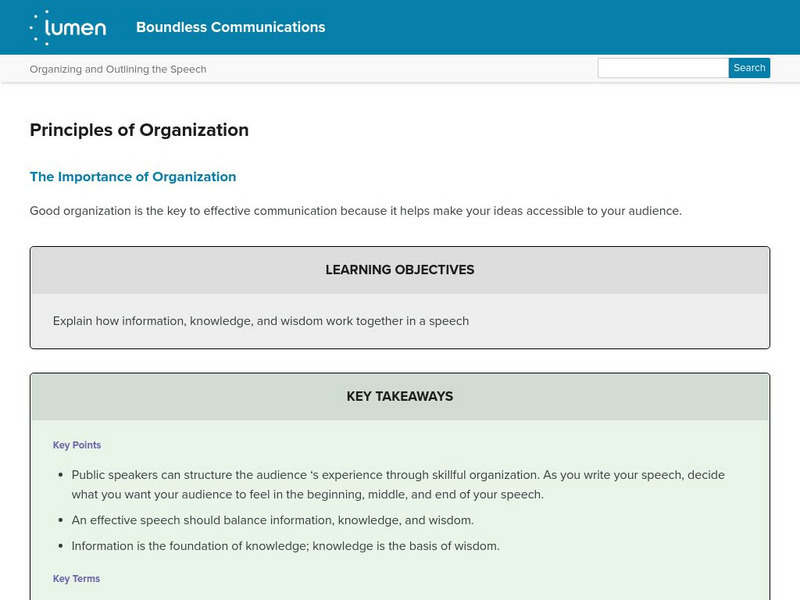Select The Importance of Organization subheading
Screen dimensions: 800x600
133,177
